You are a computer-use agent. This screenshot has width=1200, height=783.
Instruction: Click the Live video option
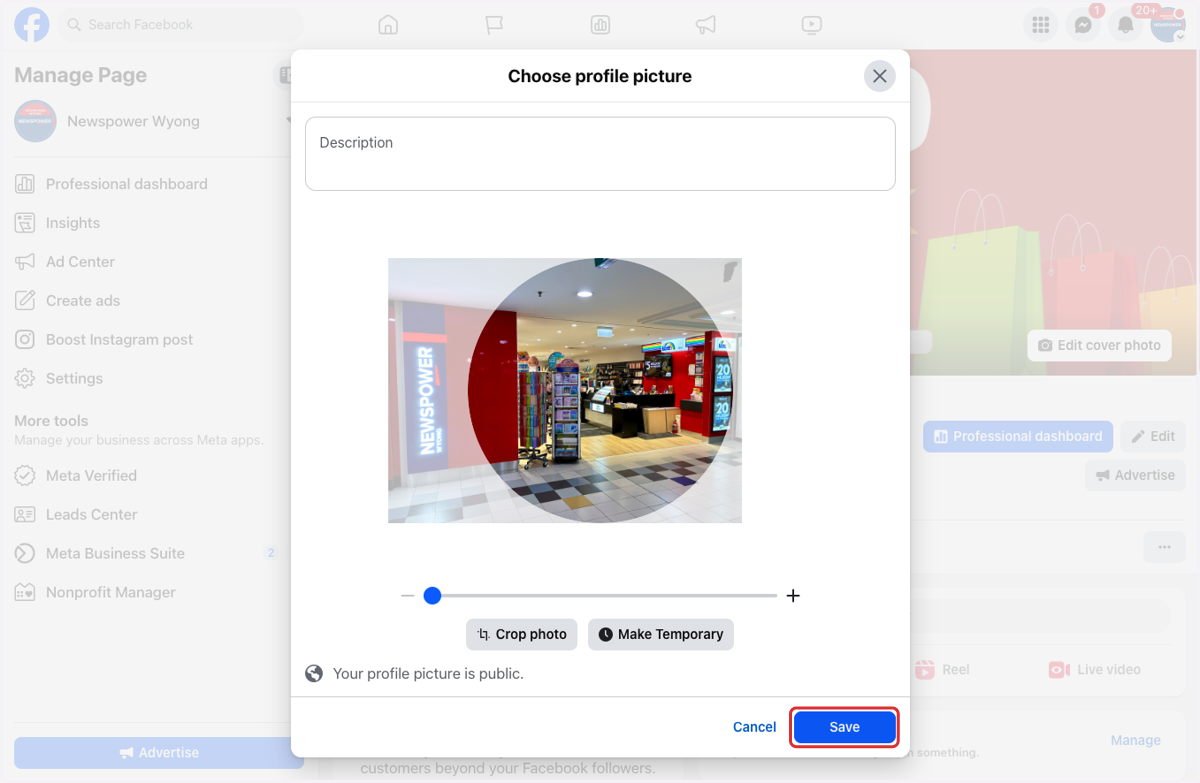(1094, 670)
